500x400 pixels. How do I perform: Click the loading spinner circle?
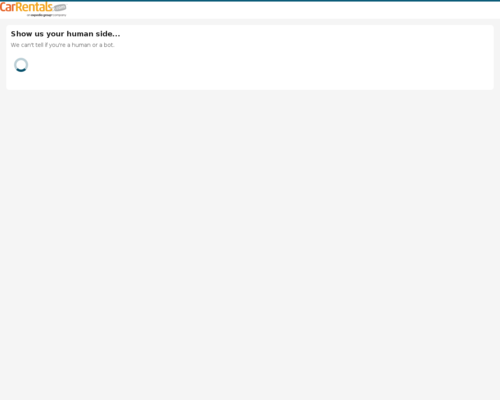(21, 65)
